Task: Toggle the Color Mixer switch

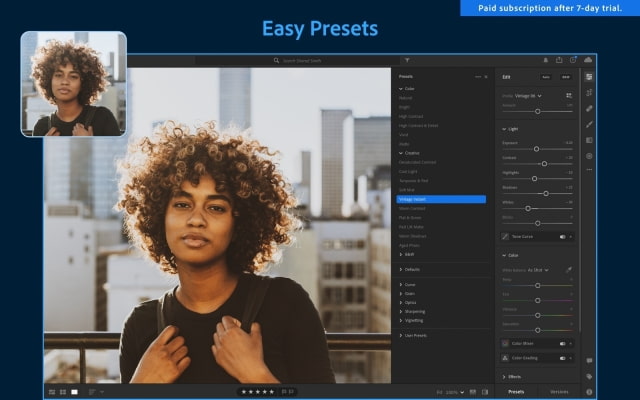Action: [564, 343]
